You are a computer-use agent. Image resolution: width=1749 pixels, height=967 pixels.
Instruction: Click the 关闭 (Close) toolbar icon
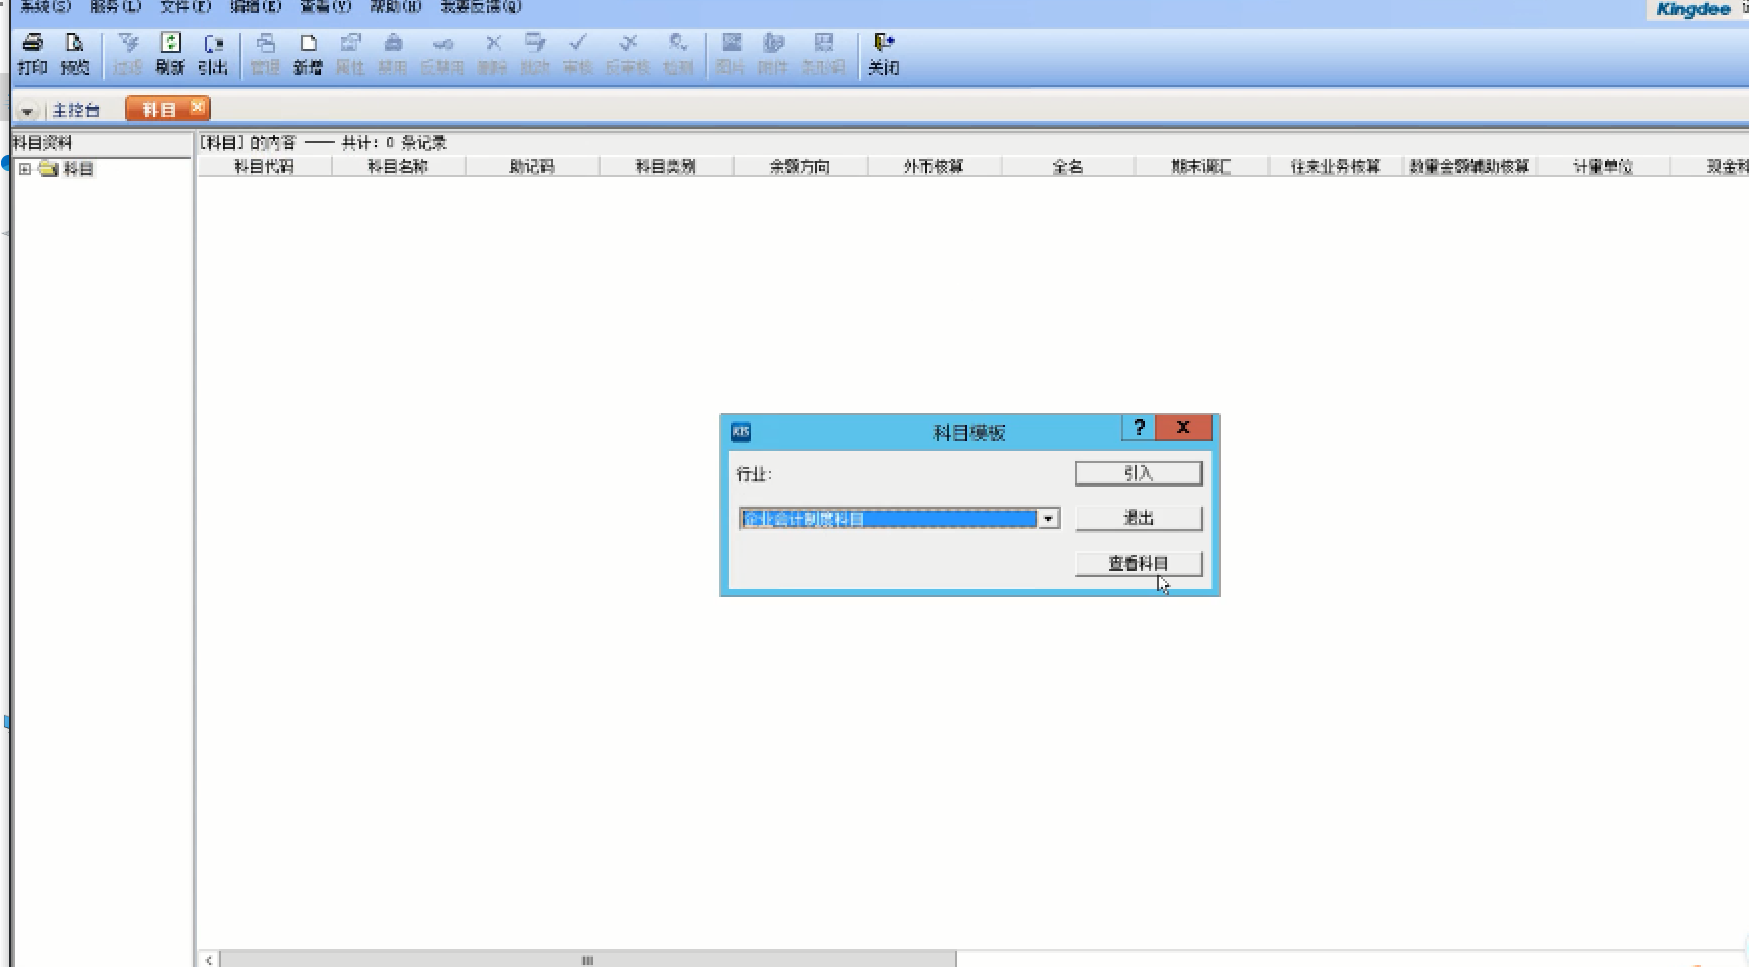click(x=883, y=53)
